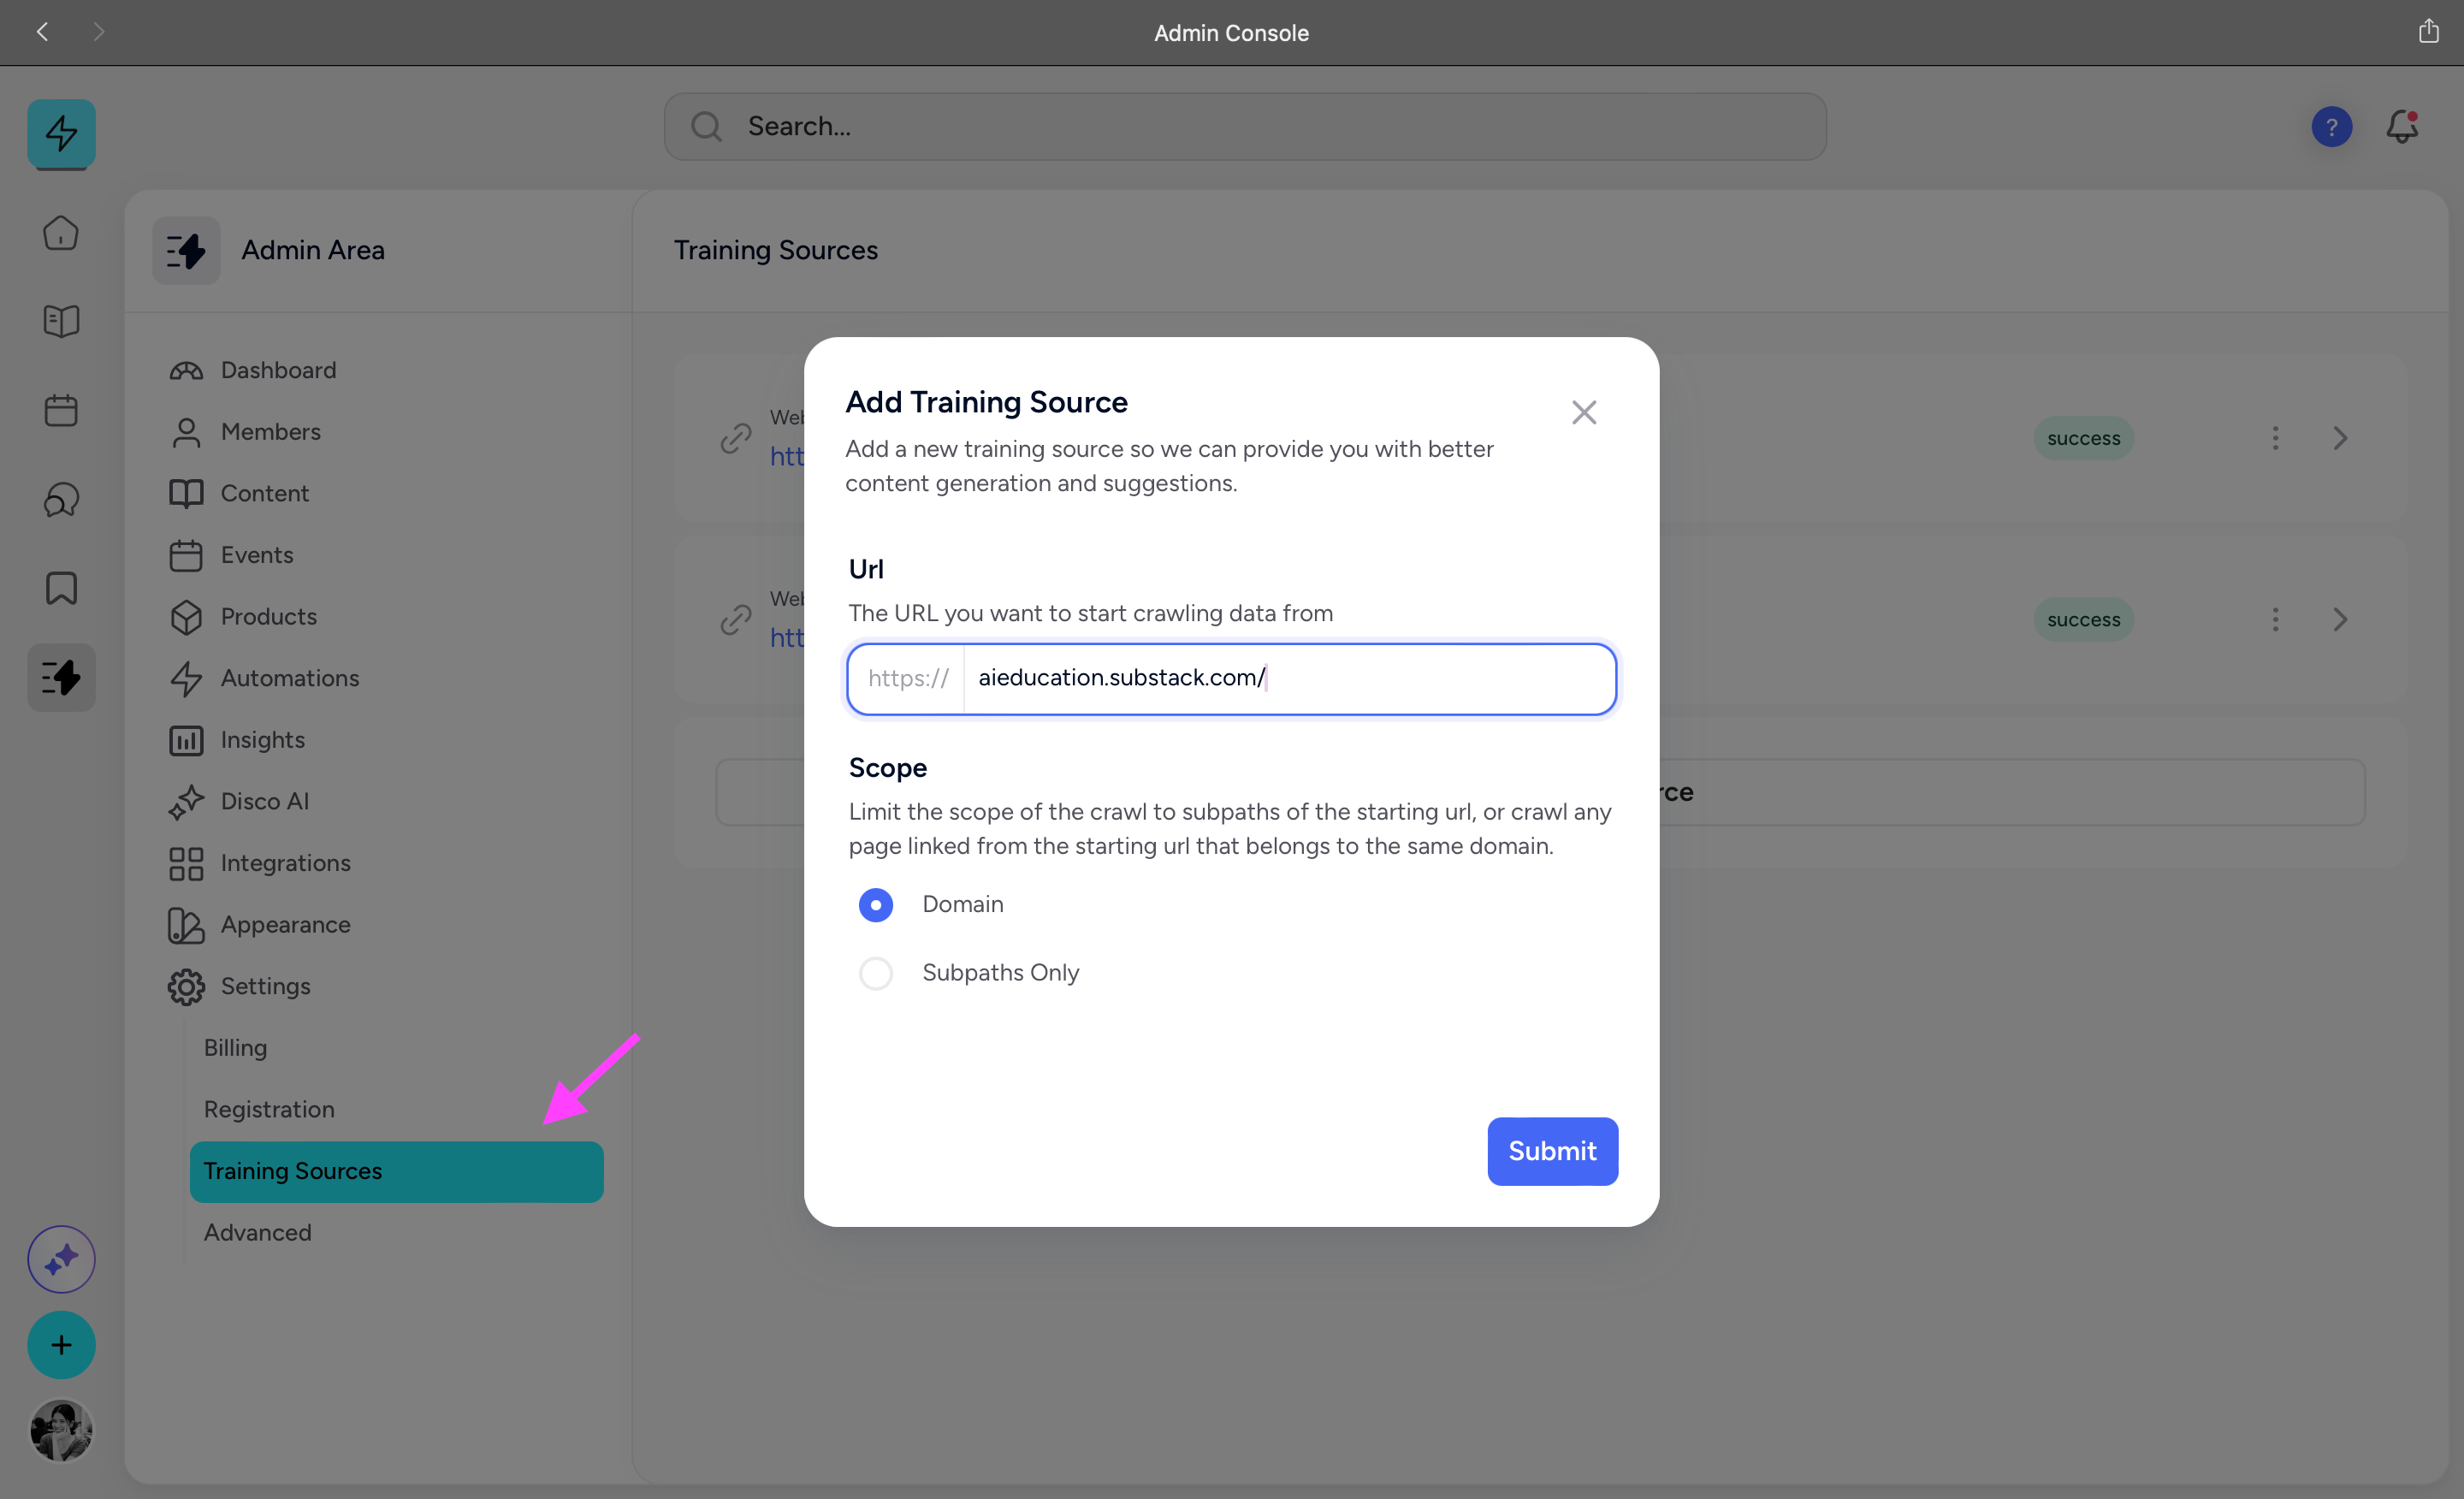2464x1499 pixels.
Task: Select the Subpaths Only radio option
Action: coord(876,973)
